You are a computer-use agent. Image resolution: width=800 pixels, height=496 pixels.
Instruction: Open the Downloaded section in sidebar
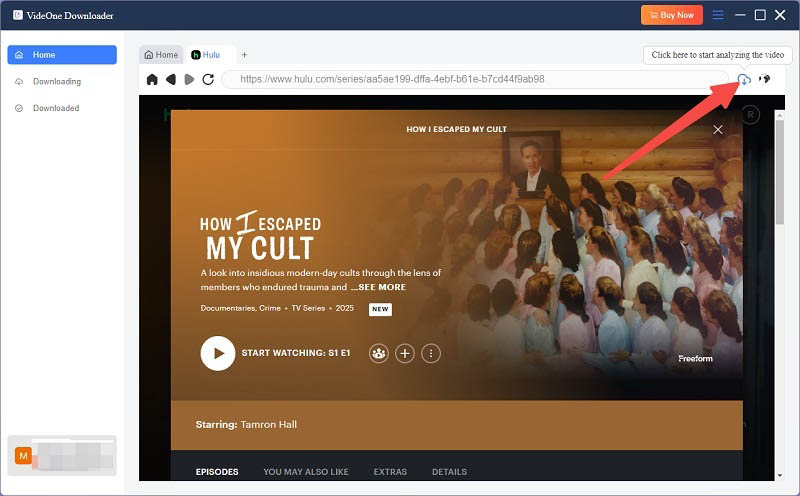point(55,108)
